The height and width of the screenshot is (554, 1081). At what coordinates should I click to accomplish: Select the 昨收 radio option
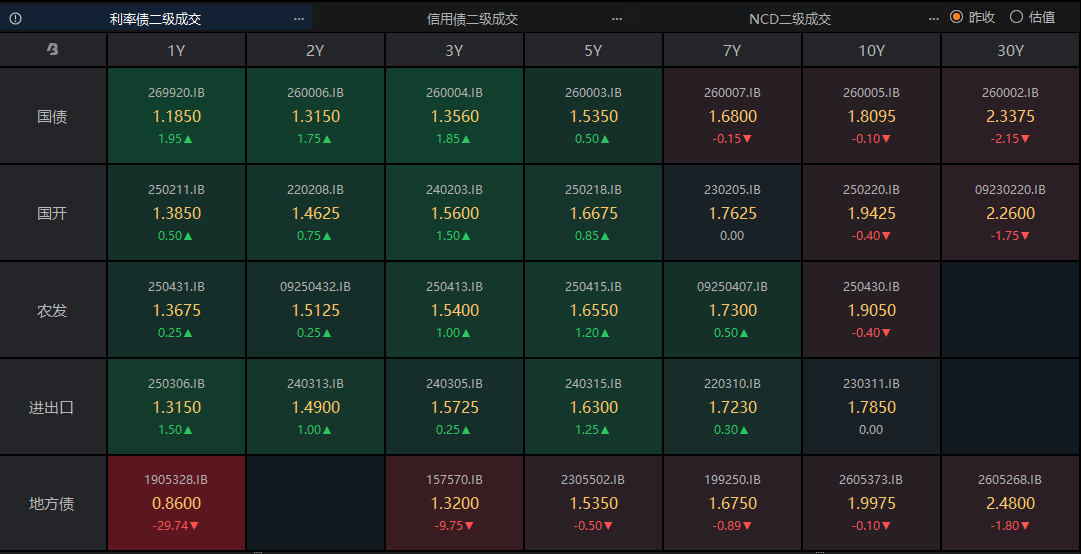973,17
